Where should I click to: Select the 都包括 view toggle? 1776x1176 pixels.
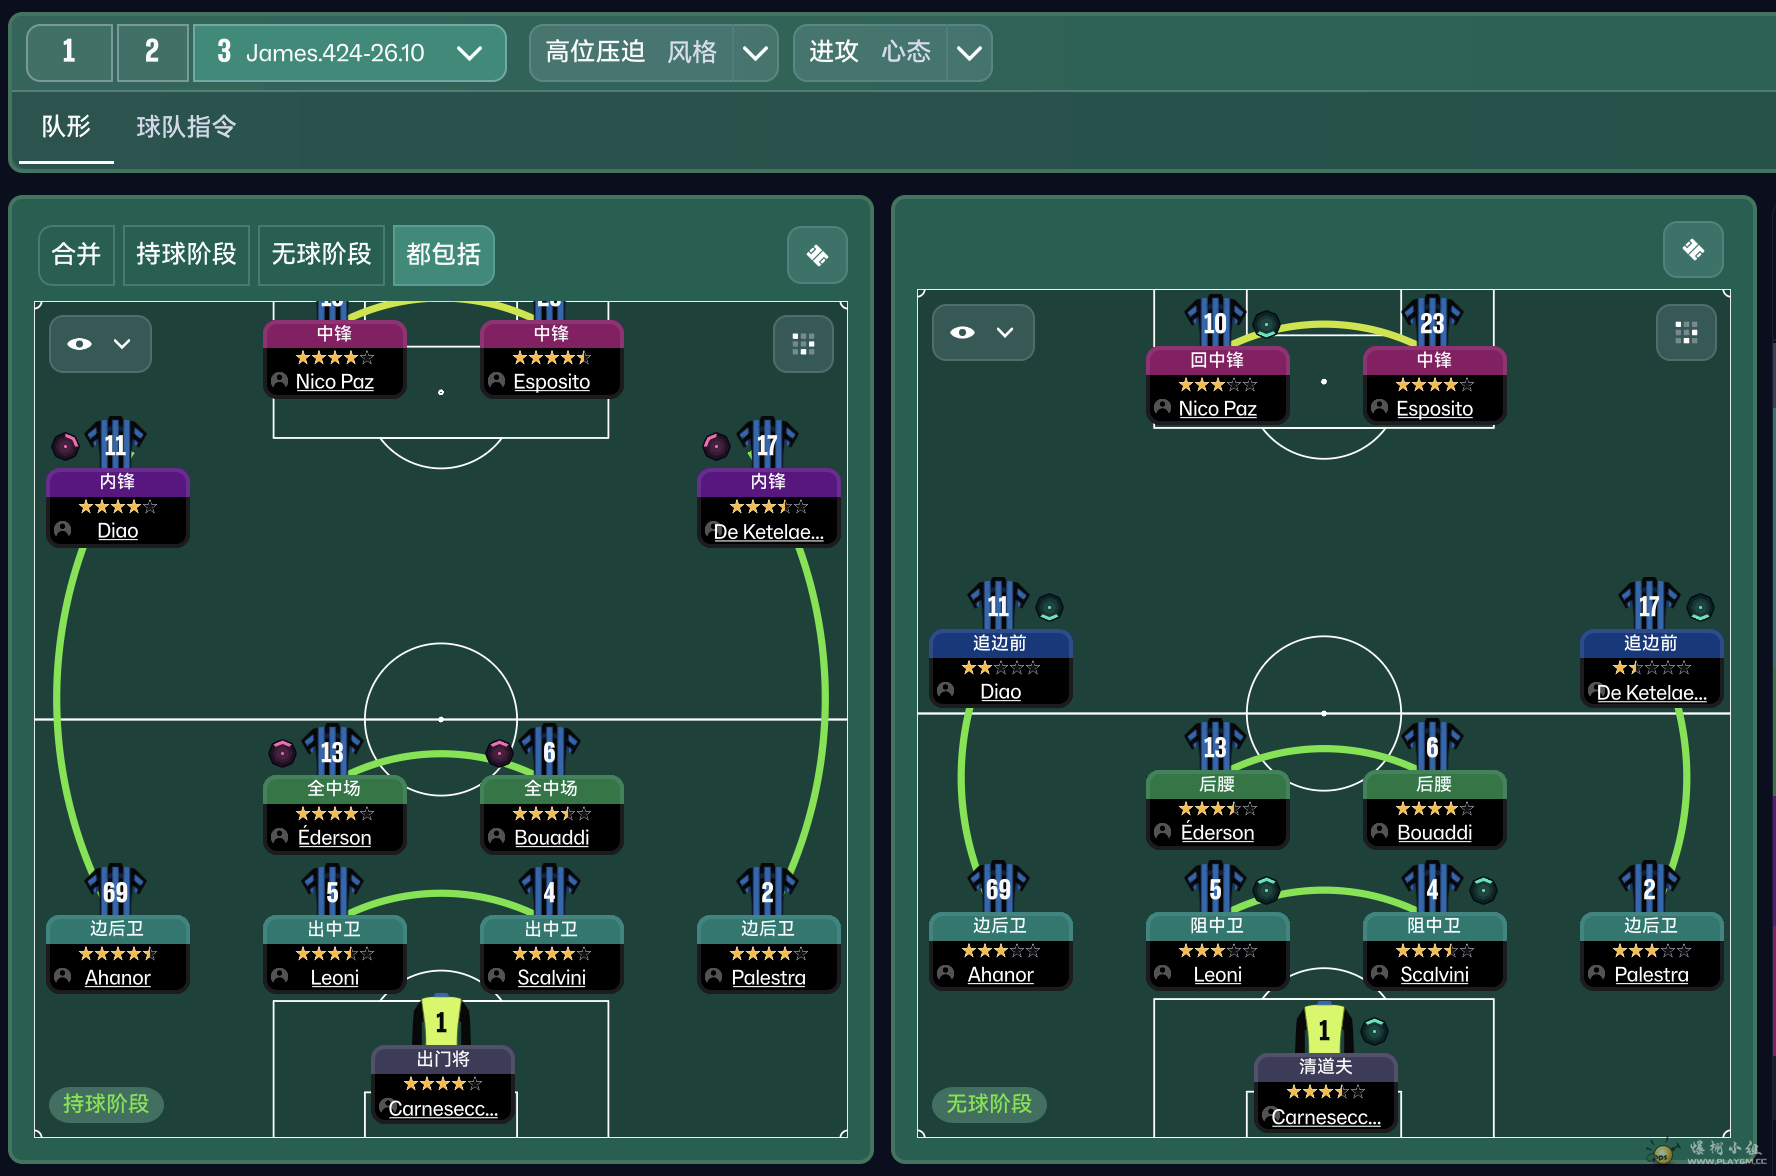point(443,255)
